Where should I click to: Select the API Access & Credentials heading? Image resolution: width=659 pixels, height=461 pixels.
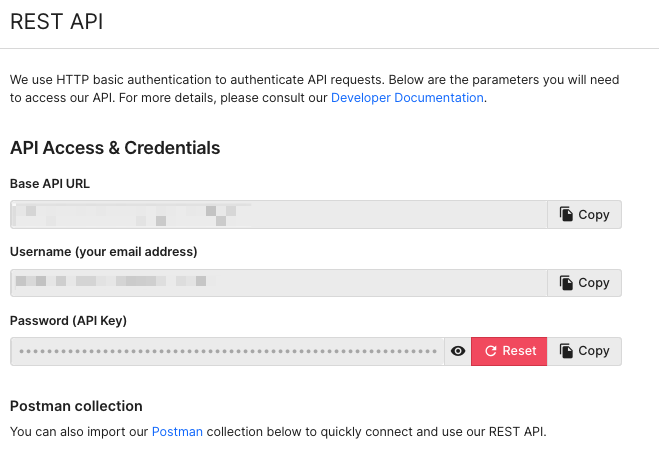point(115,148)
